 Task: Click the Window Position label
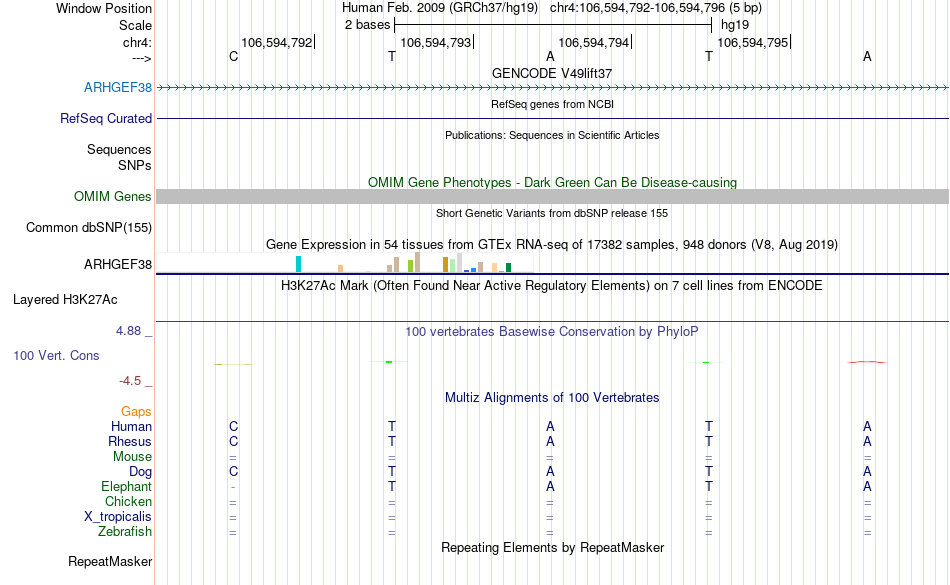click(104, 8)
